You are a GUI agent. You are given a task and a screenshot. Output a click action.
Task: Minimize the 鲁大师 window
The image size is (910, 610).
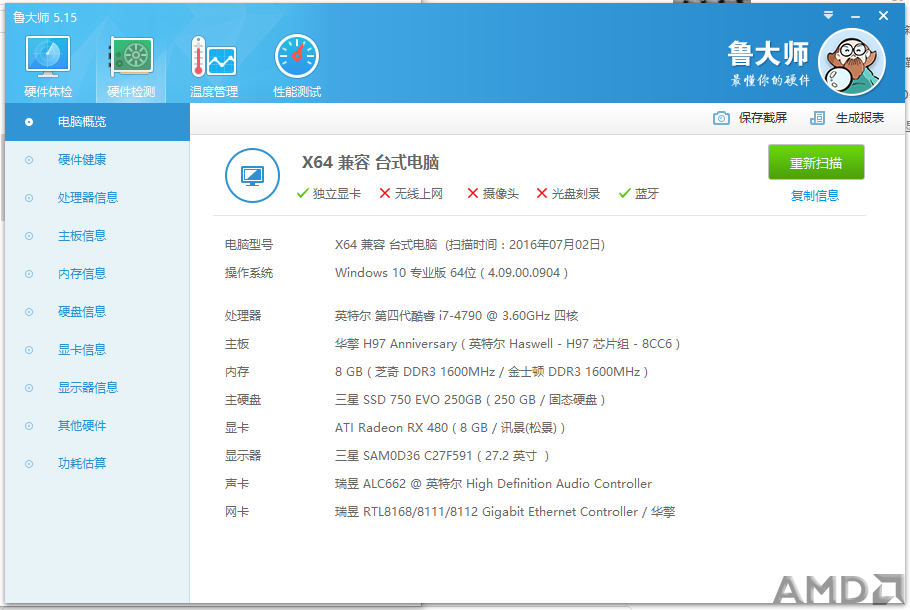click(x=855, y=16)
